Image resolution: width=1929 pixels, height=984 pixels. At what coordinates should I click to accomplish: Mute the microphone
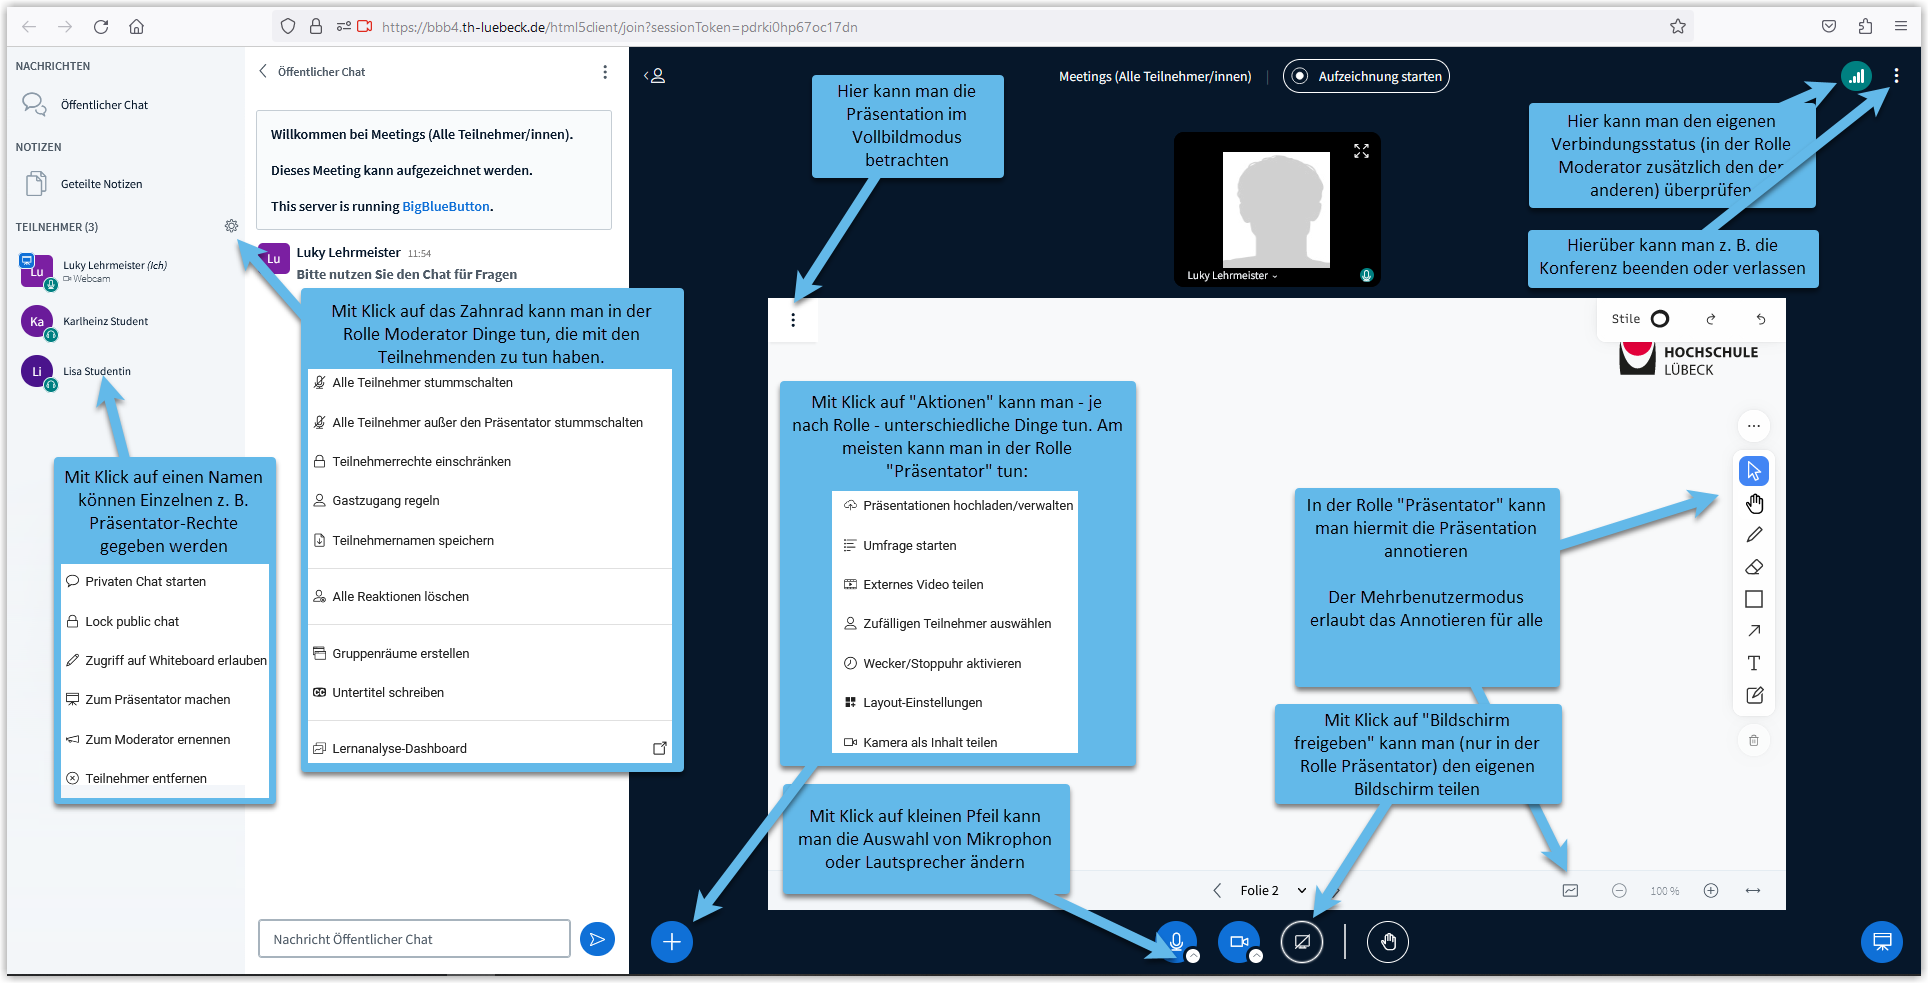(x=1176, y=941)
